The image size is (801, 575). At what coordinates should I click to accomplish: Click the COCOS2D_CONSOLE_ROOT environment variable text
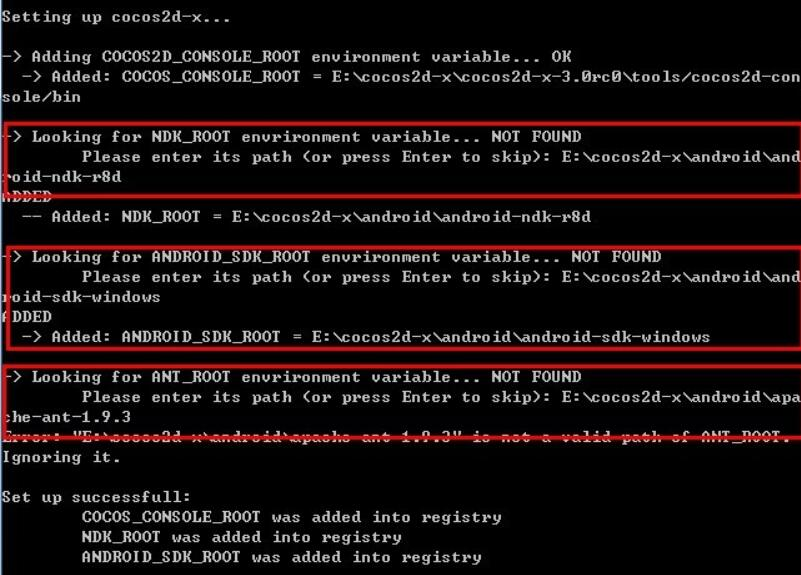point(201,57)
